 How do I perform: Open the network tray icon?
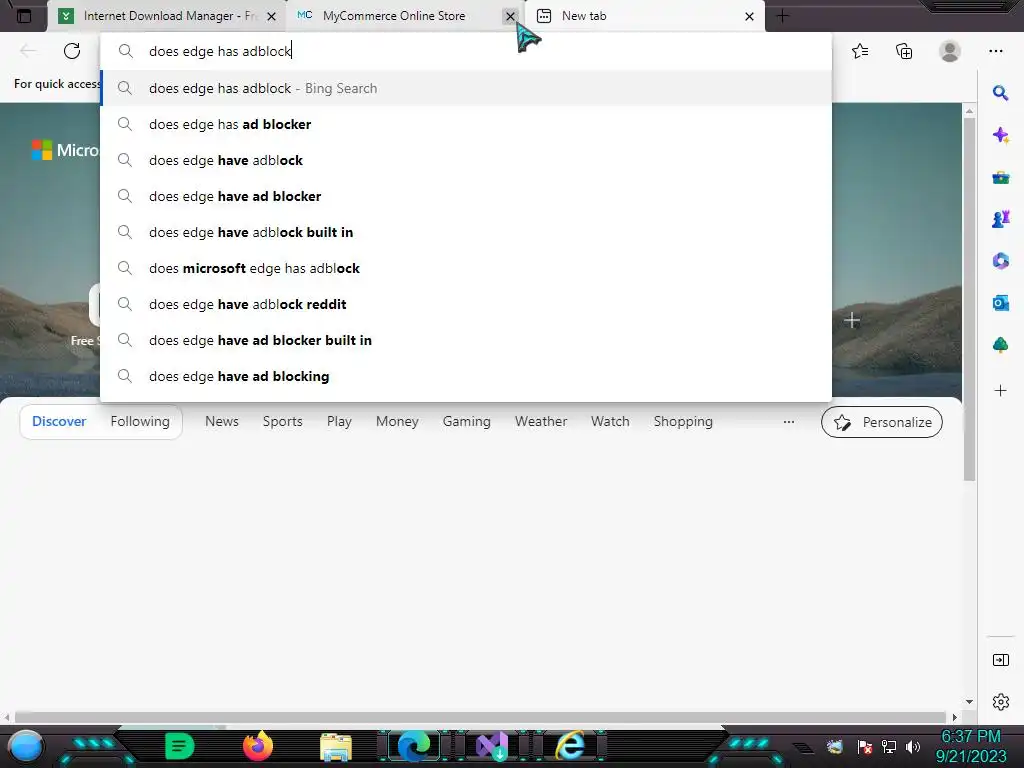(x=888, y=746)
